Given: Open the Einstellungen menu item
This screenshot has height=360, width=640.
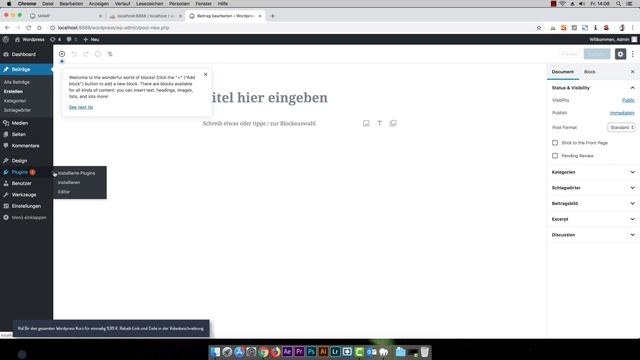Looking at the screenshot, I should [x=26, y=206].
